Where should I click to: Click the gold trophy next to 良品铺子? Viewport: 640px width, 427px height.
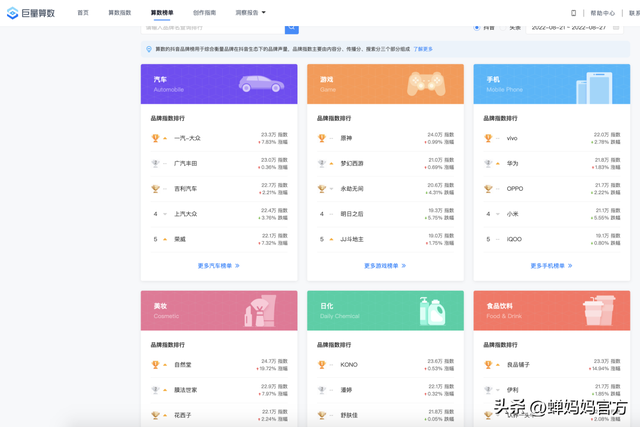click(488, 365)
